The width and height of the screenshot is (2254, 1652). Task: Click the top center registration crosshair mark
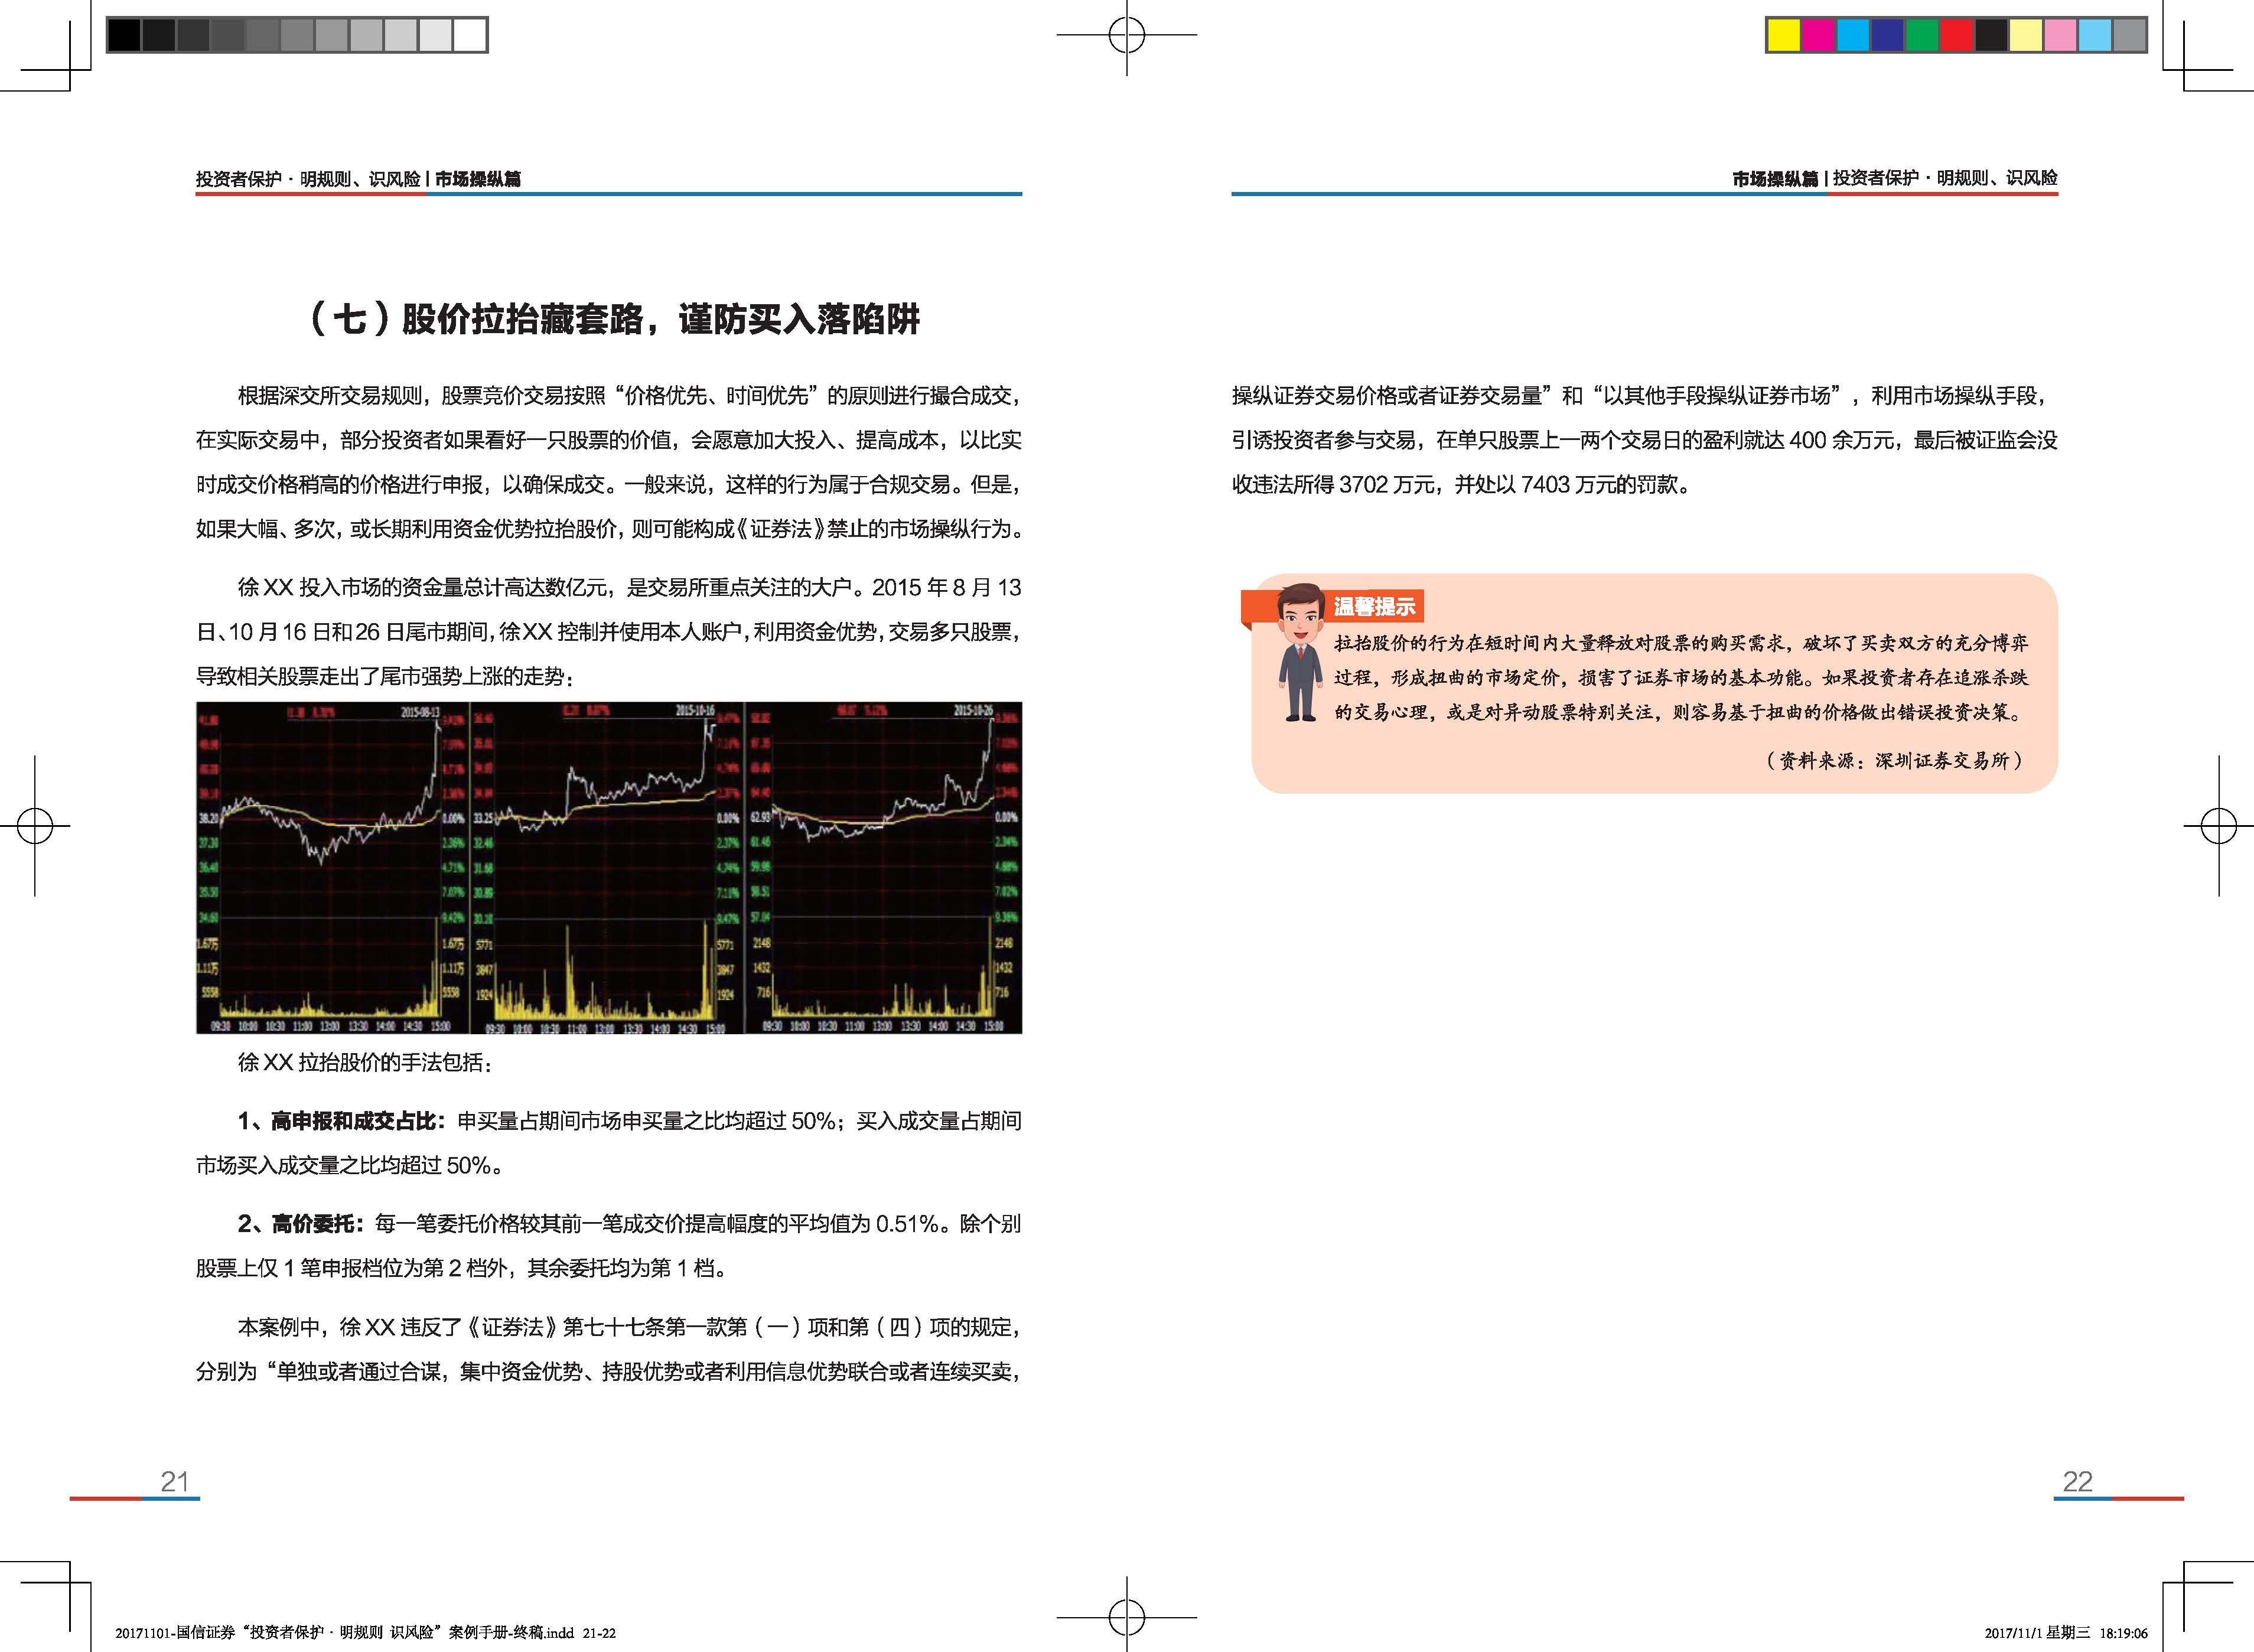click(1127, 35)
